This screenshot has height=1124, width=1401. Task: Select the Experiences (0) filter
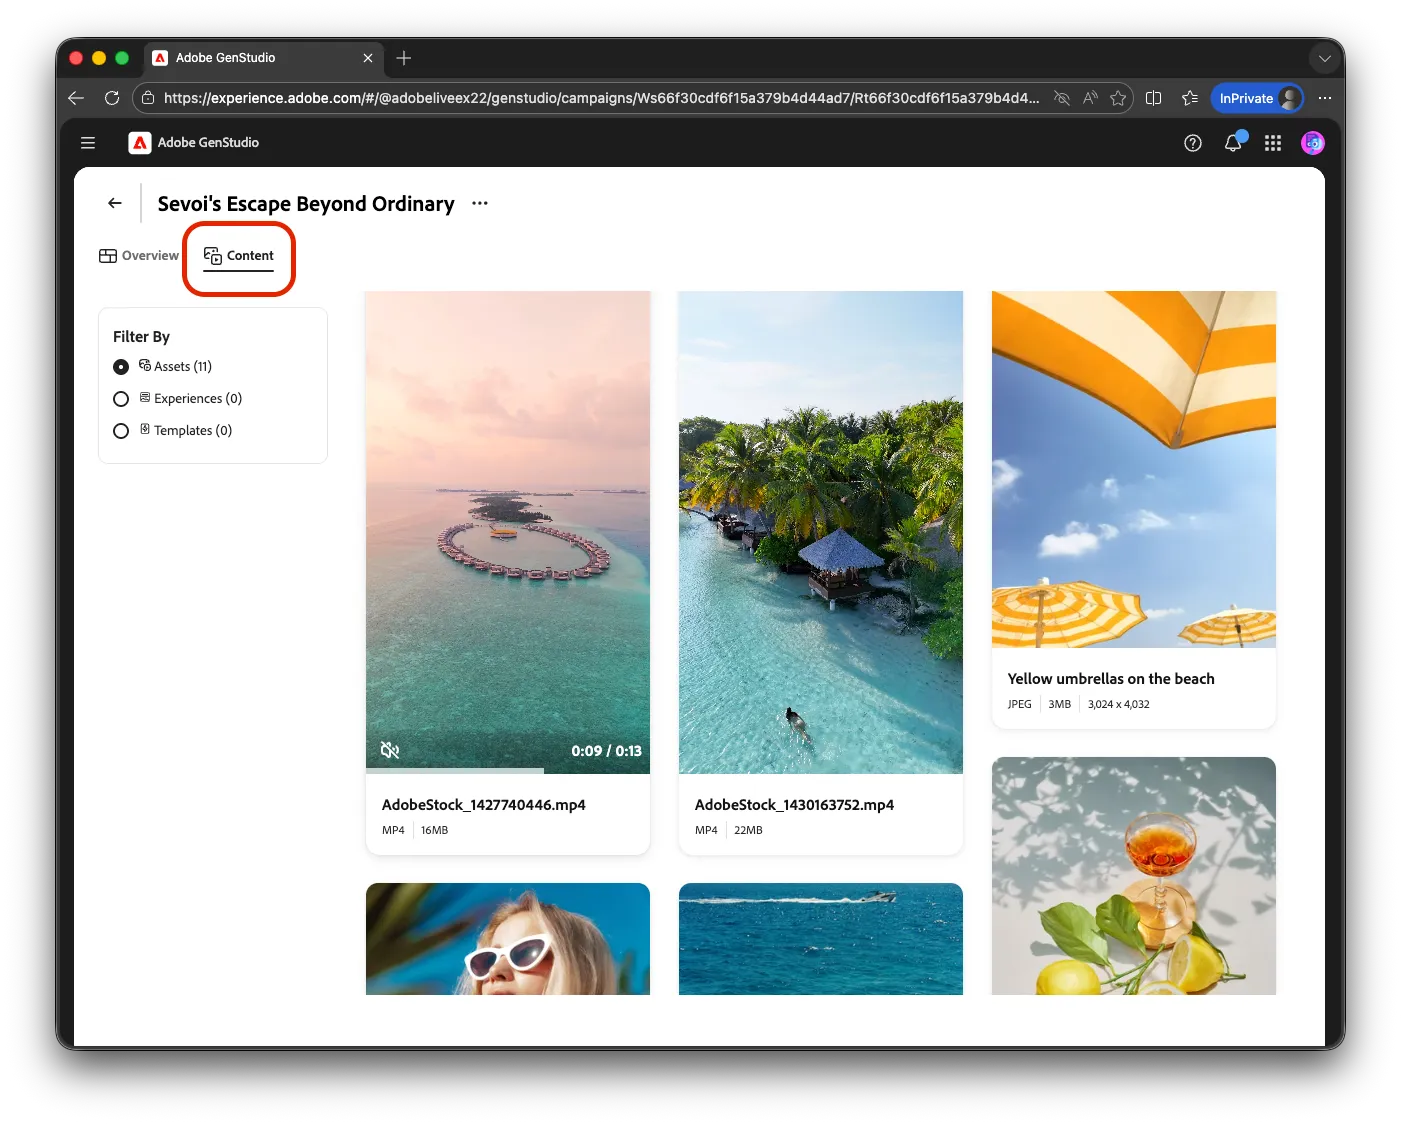click(x=121, y=399)
